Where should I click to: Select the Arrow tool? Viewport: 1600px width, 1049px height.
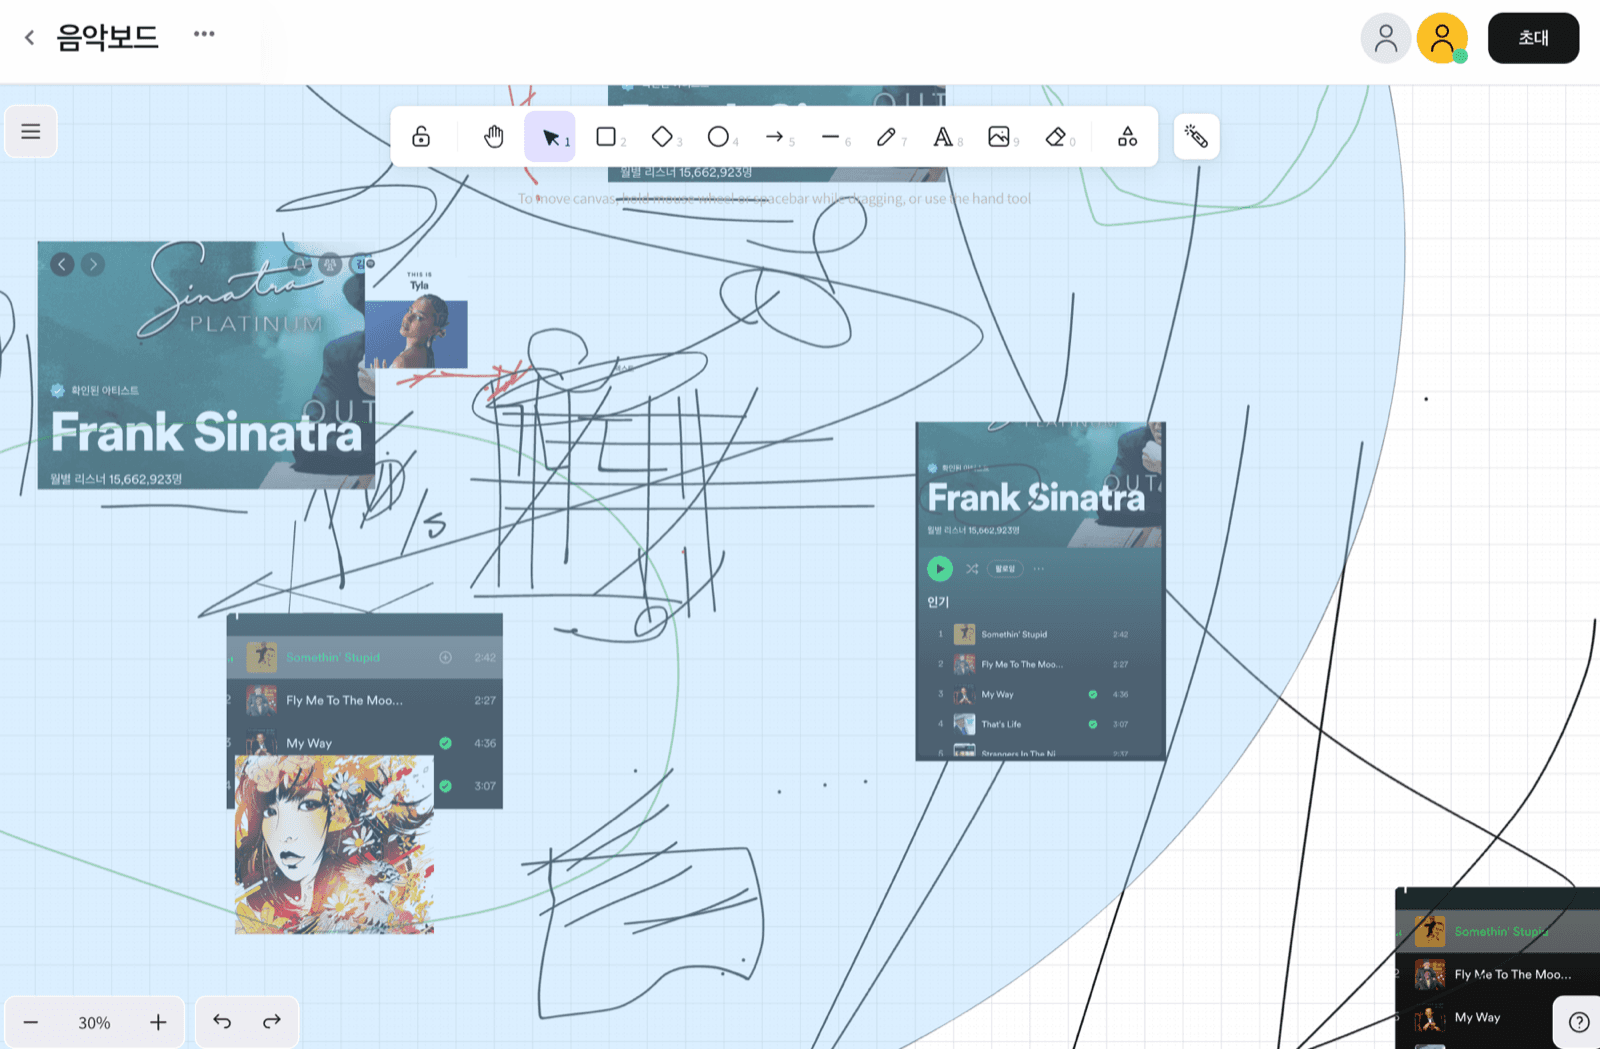pyautogui.click(x=775, y=137)
